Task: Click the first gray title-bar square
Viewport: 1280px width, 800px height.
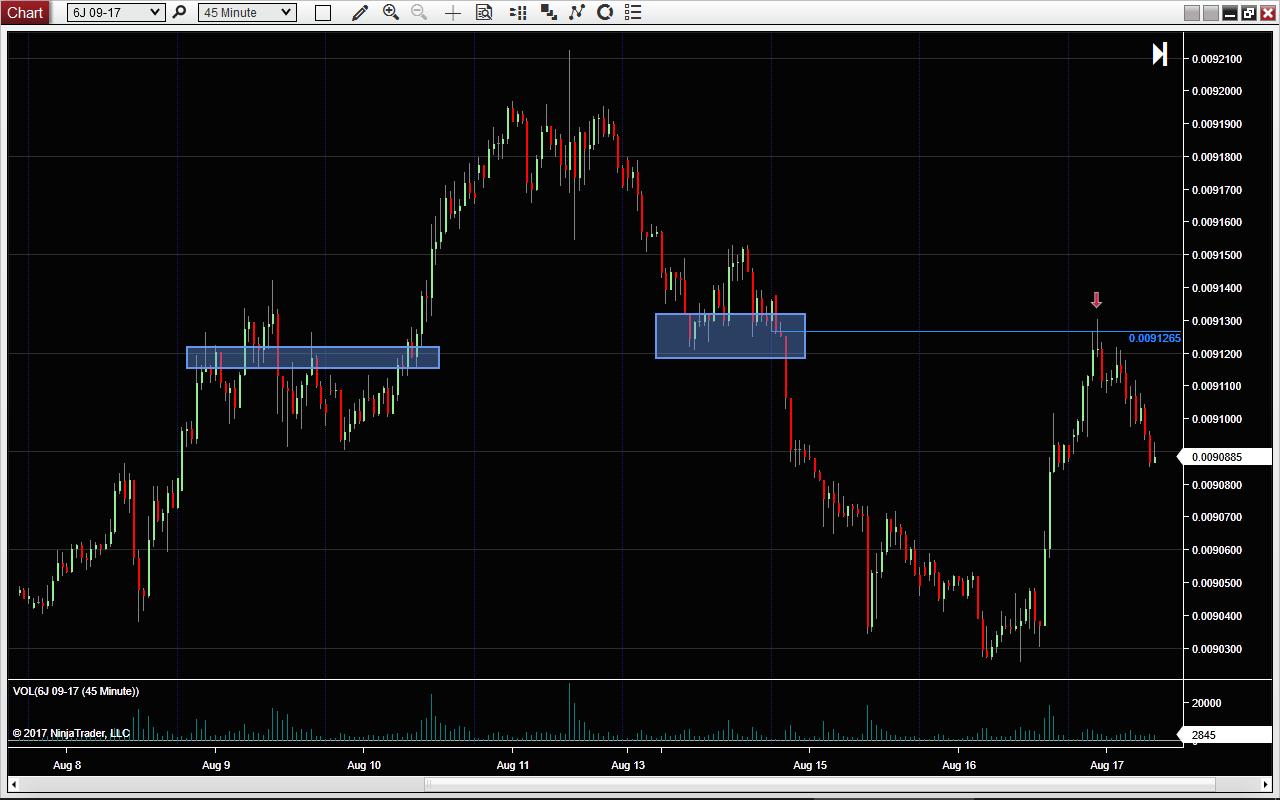Action: click(1192, 13)
